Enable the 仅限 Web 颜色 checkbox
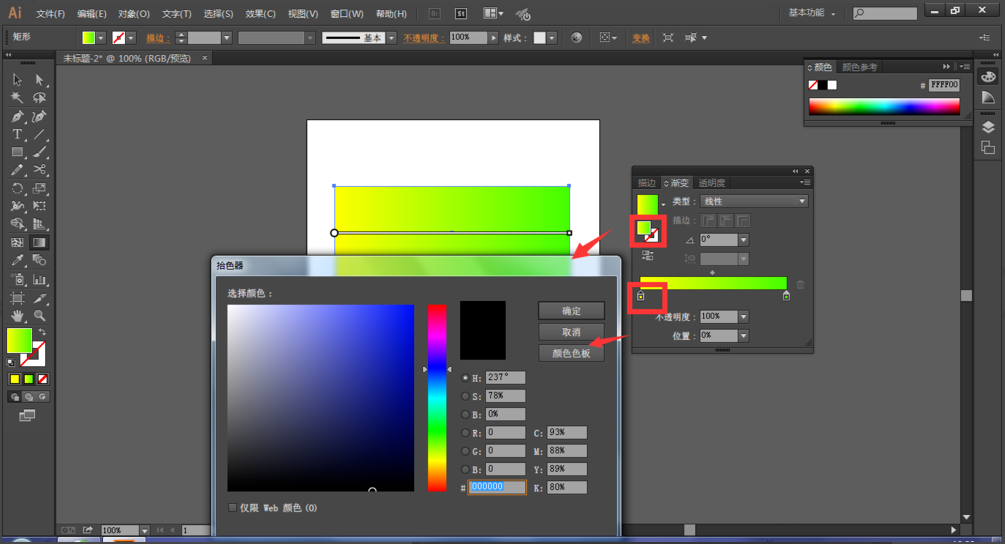 click(233, 508)
